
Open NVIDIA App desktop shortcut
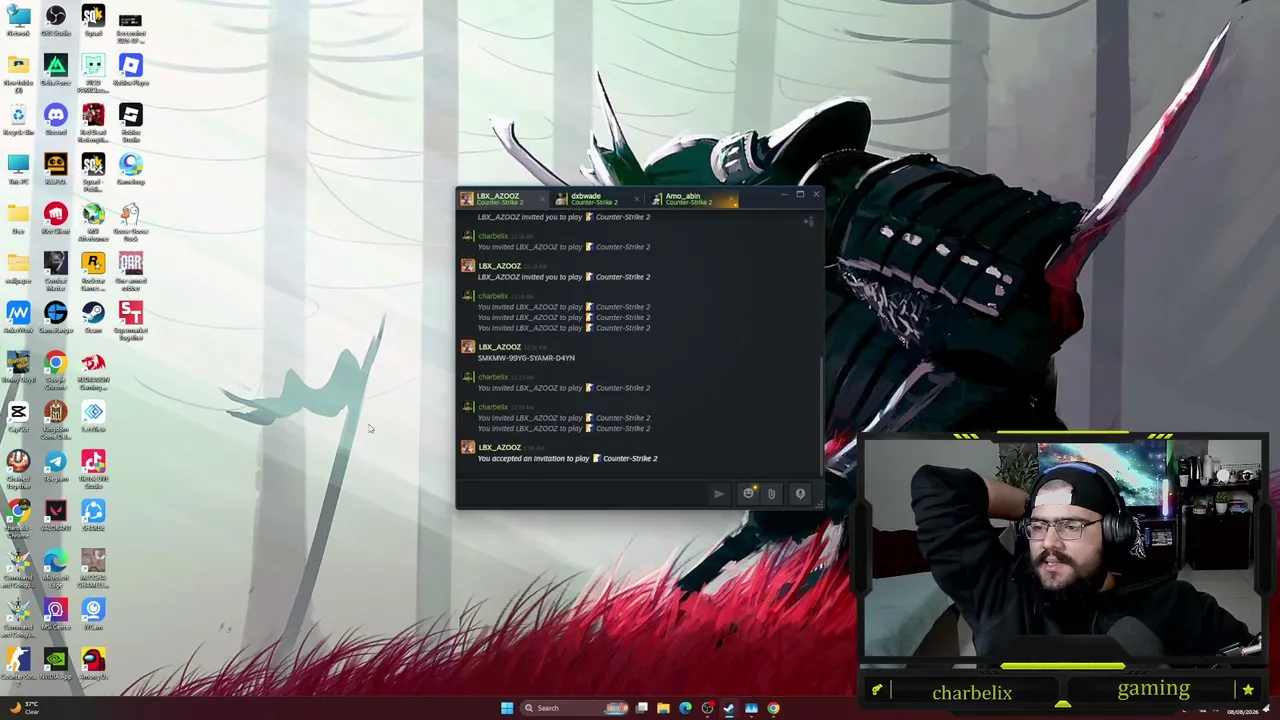point(55,663)
